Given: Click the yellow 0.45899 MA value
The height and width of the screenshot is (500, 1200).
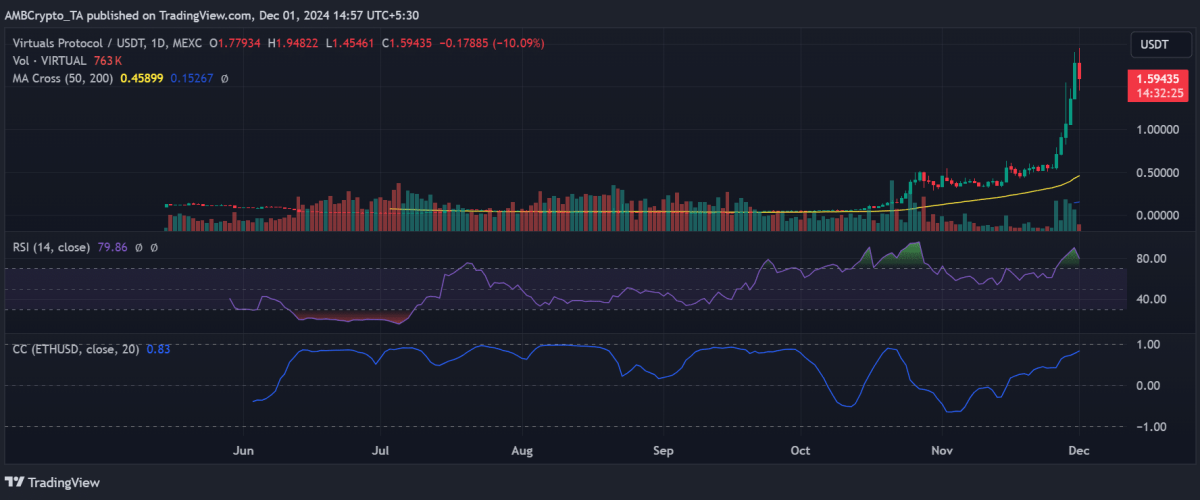Looking at the screenshot, I should coord(142,78).
